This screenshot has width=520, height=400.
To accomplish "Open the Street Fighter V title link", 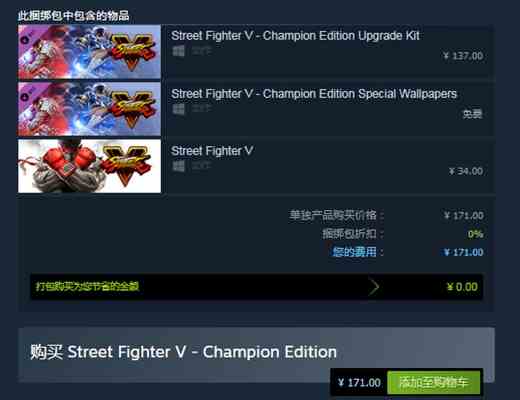I will [212, 151].
